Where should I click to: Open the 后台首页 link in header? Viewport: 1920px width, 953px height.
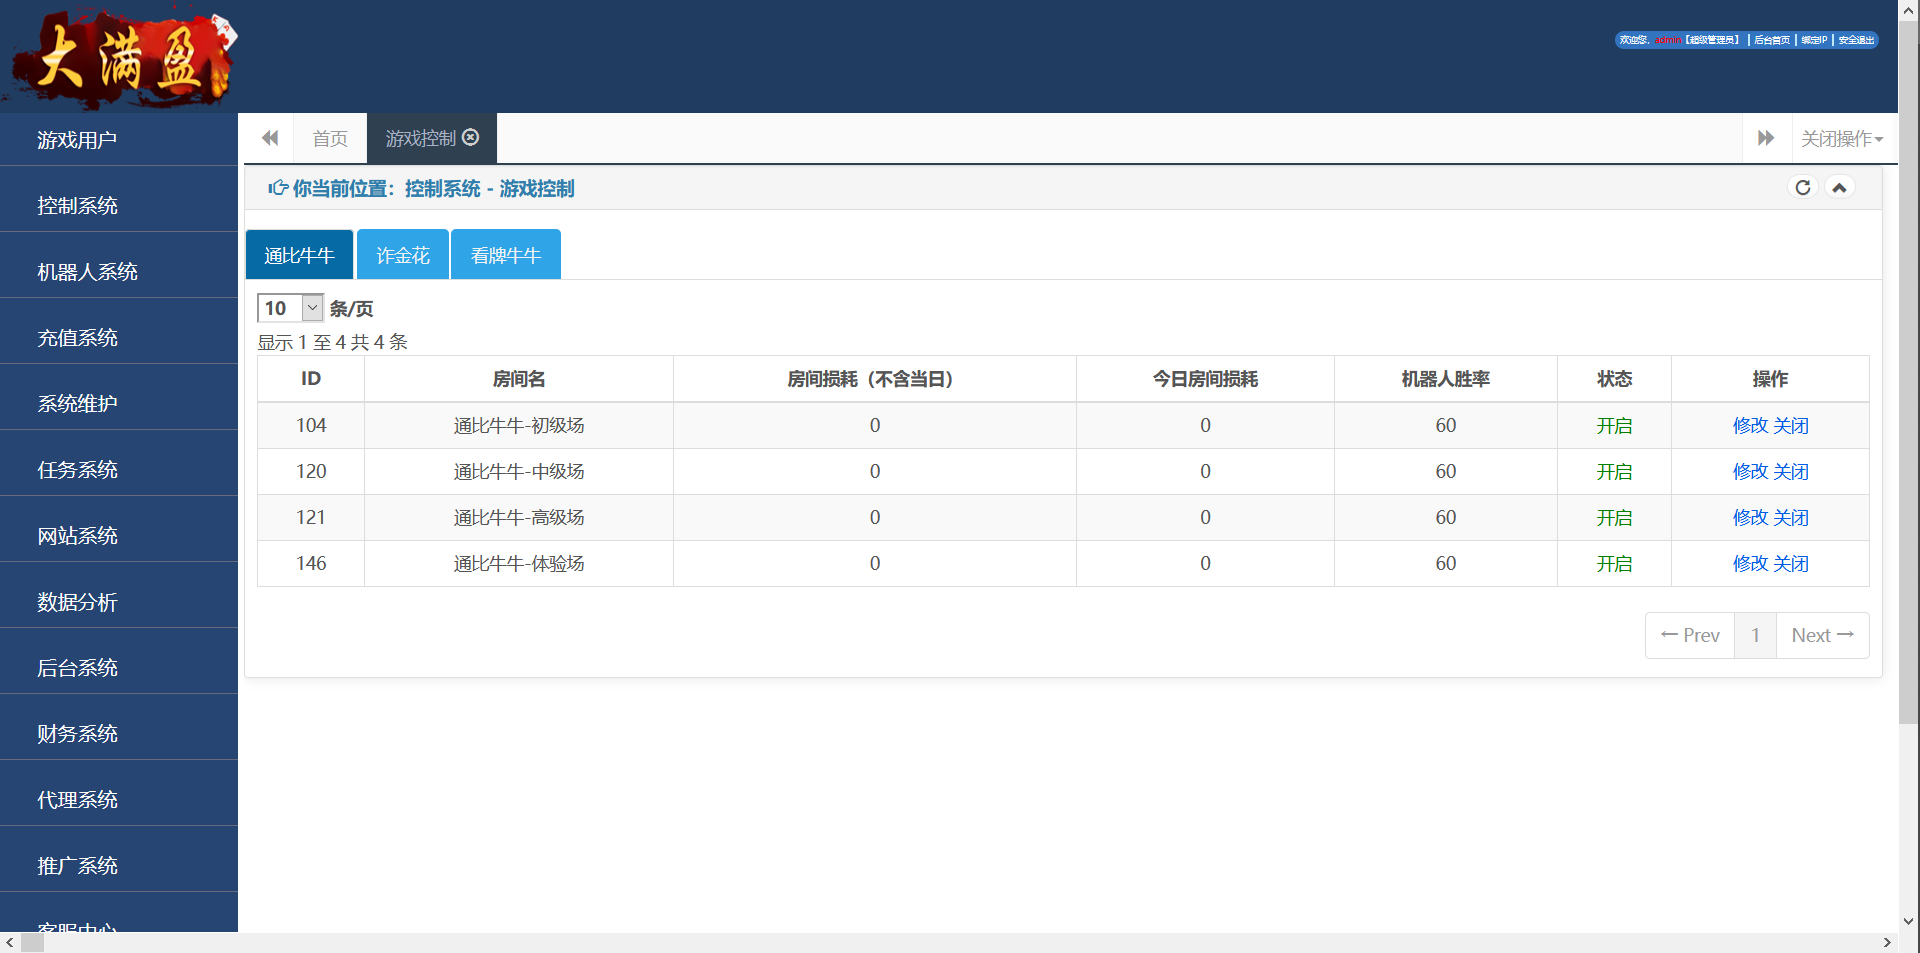[x=1772, y=40]
